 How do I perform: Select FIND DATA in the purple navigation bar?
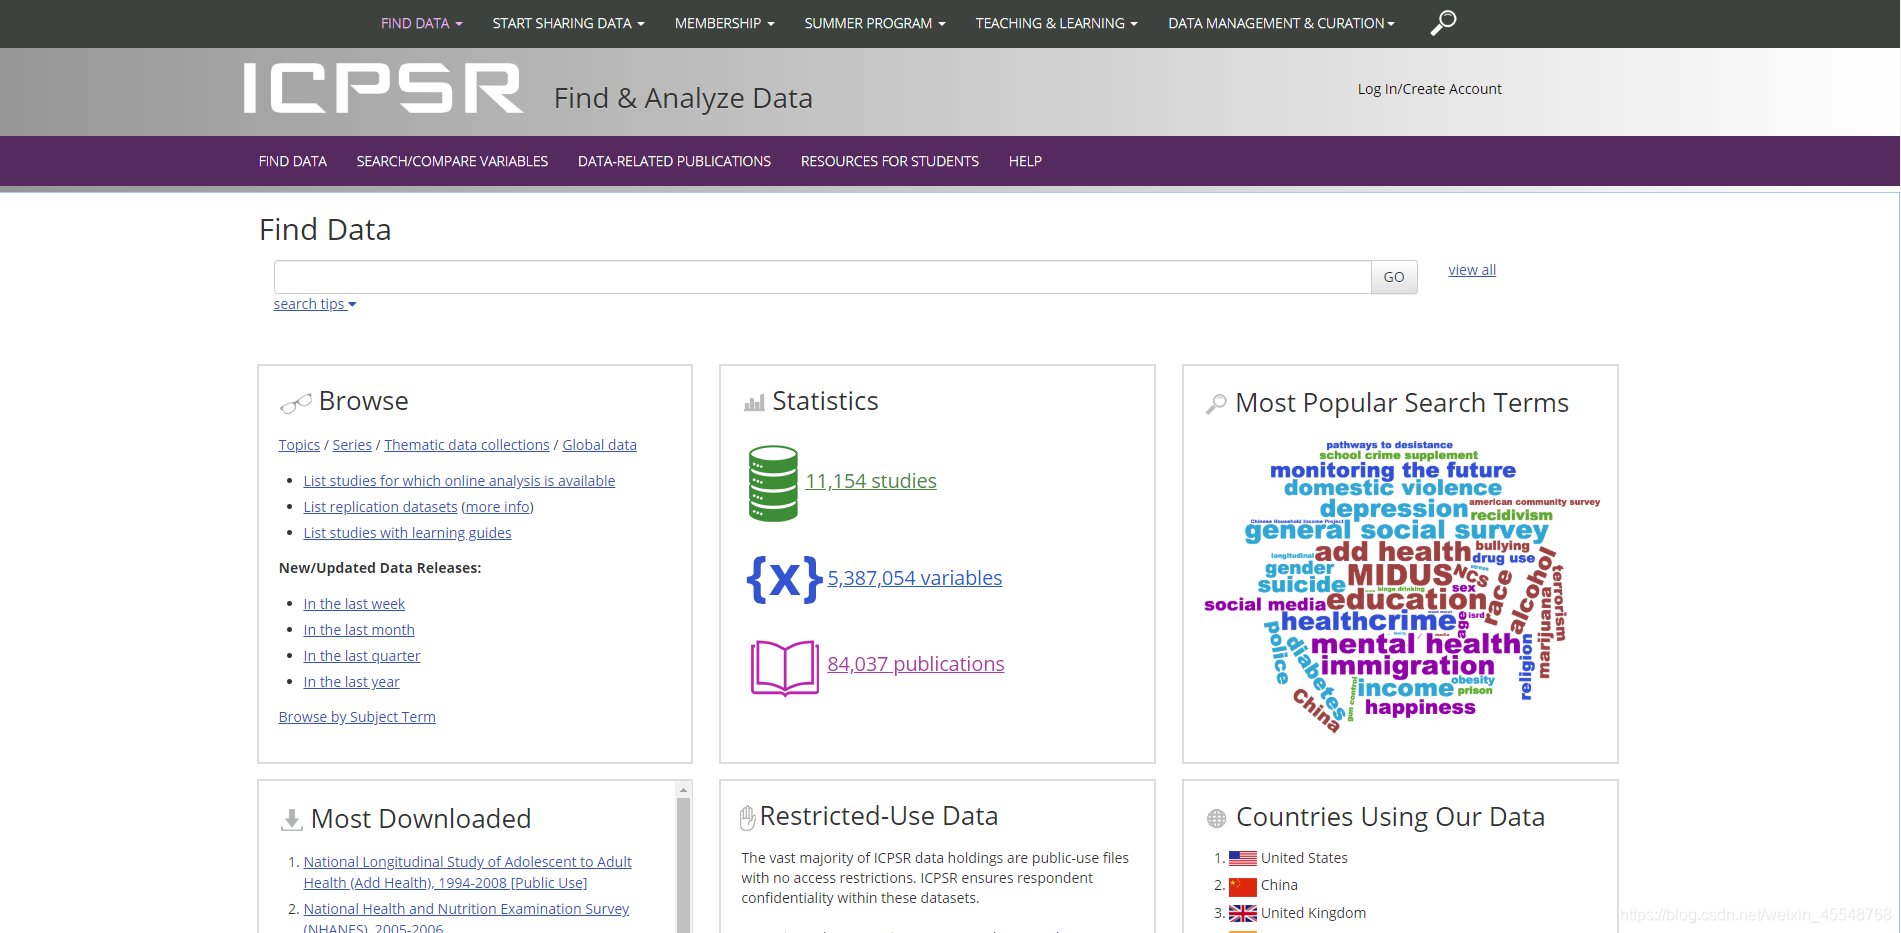293,161
